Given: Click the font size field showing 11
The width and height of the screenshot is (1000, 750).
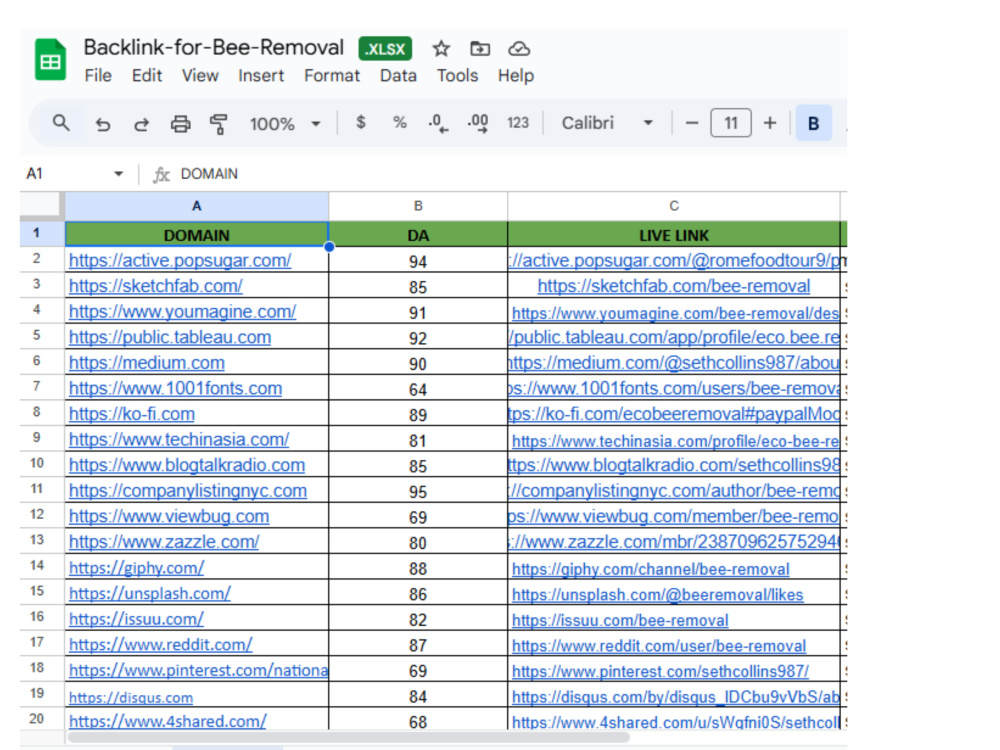Looking at the screenshot, I should tap(731, 122).
